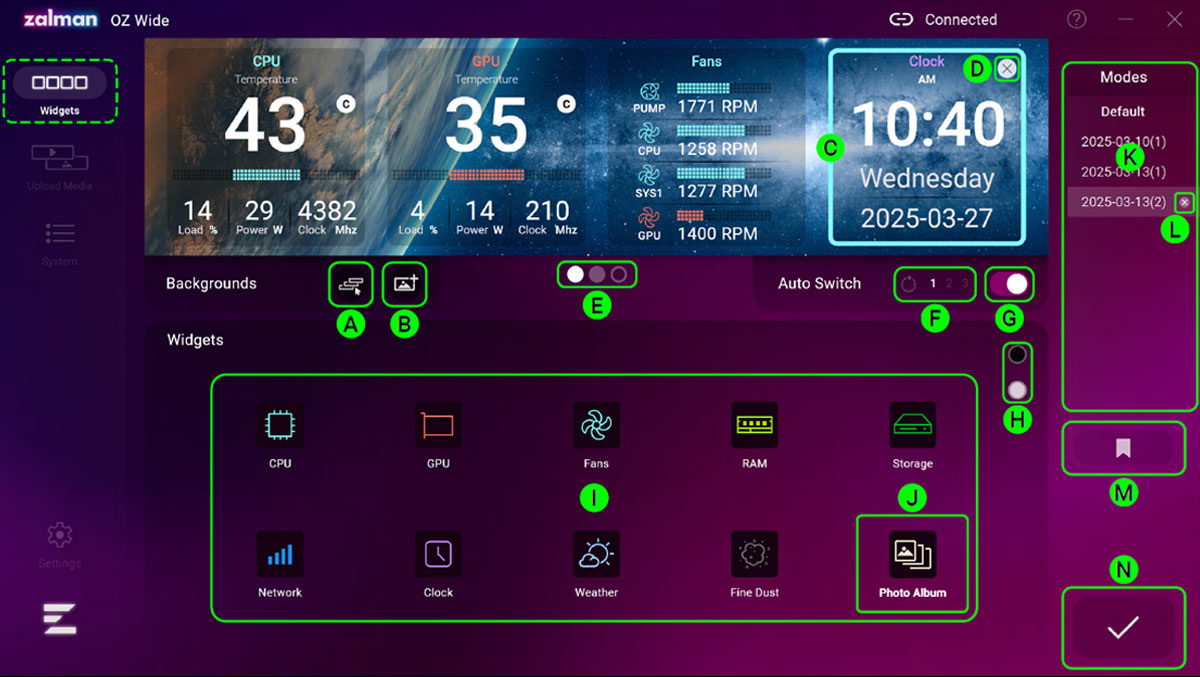Save current layout with bookmark button
Image resolution: width=1200 pixels, height=677 pixels.
(1123, 449)
